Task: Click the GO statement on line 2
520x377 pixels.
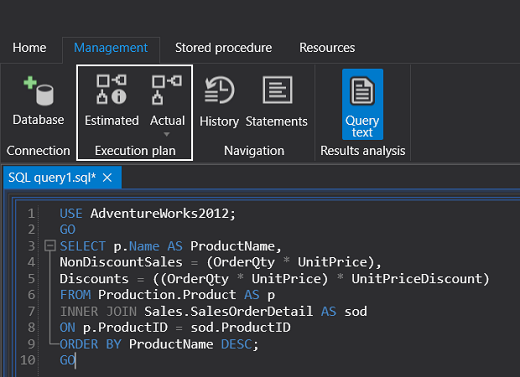Action: pyautogui.click(x=68, y=229)
